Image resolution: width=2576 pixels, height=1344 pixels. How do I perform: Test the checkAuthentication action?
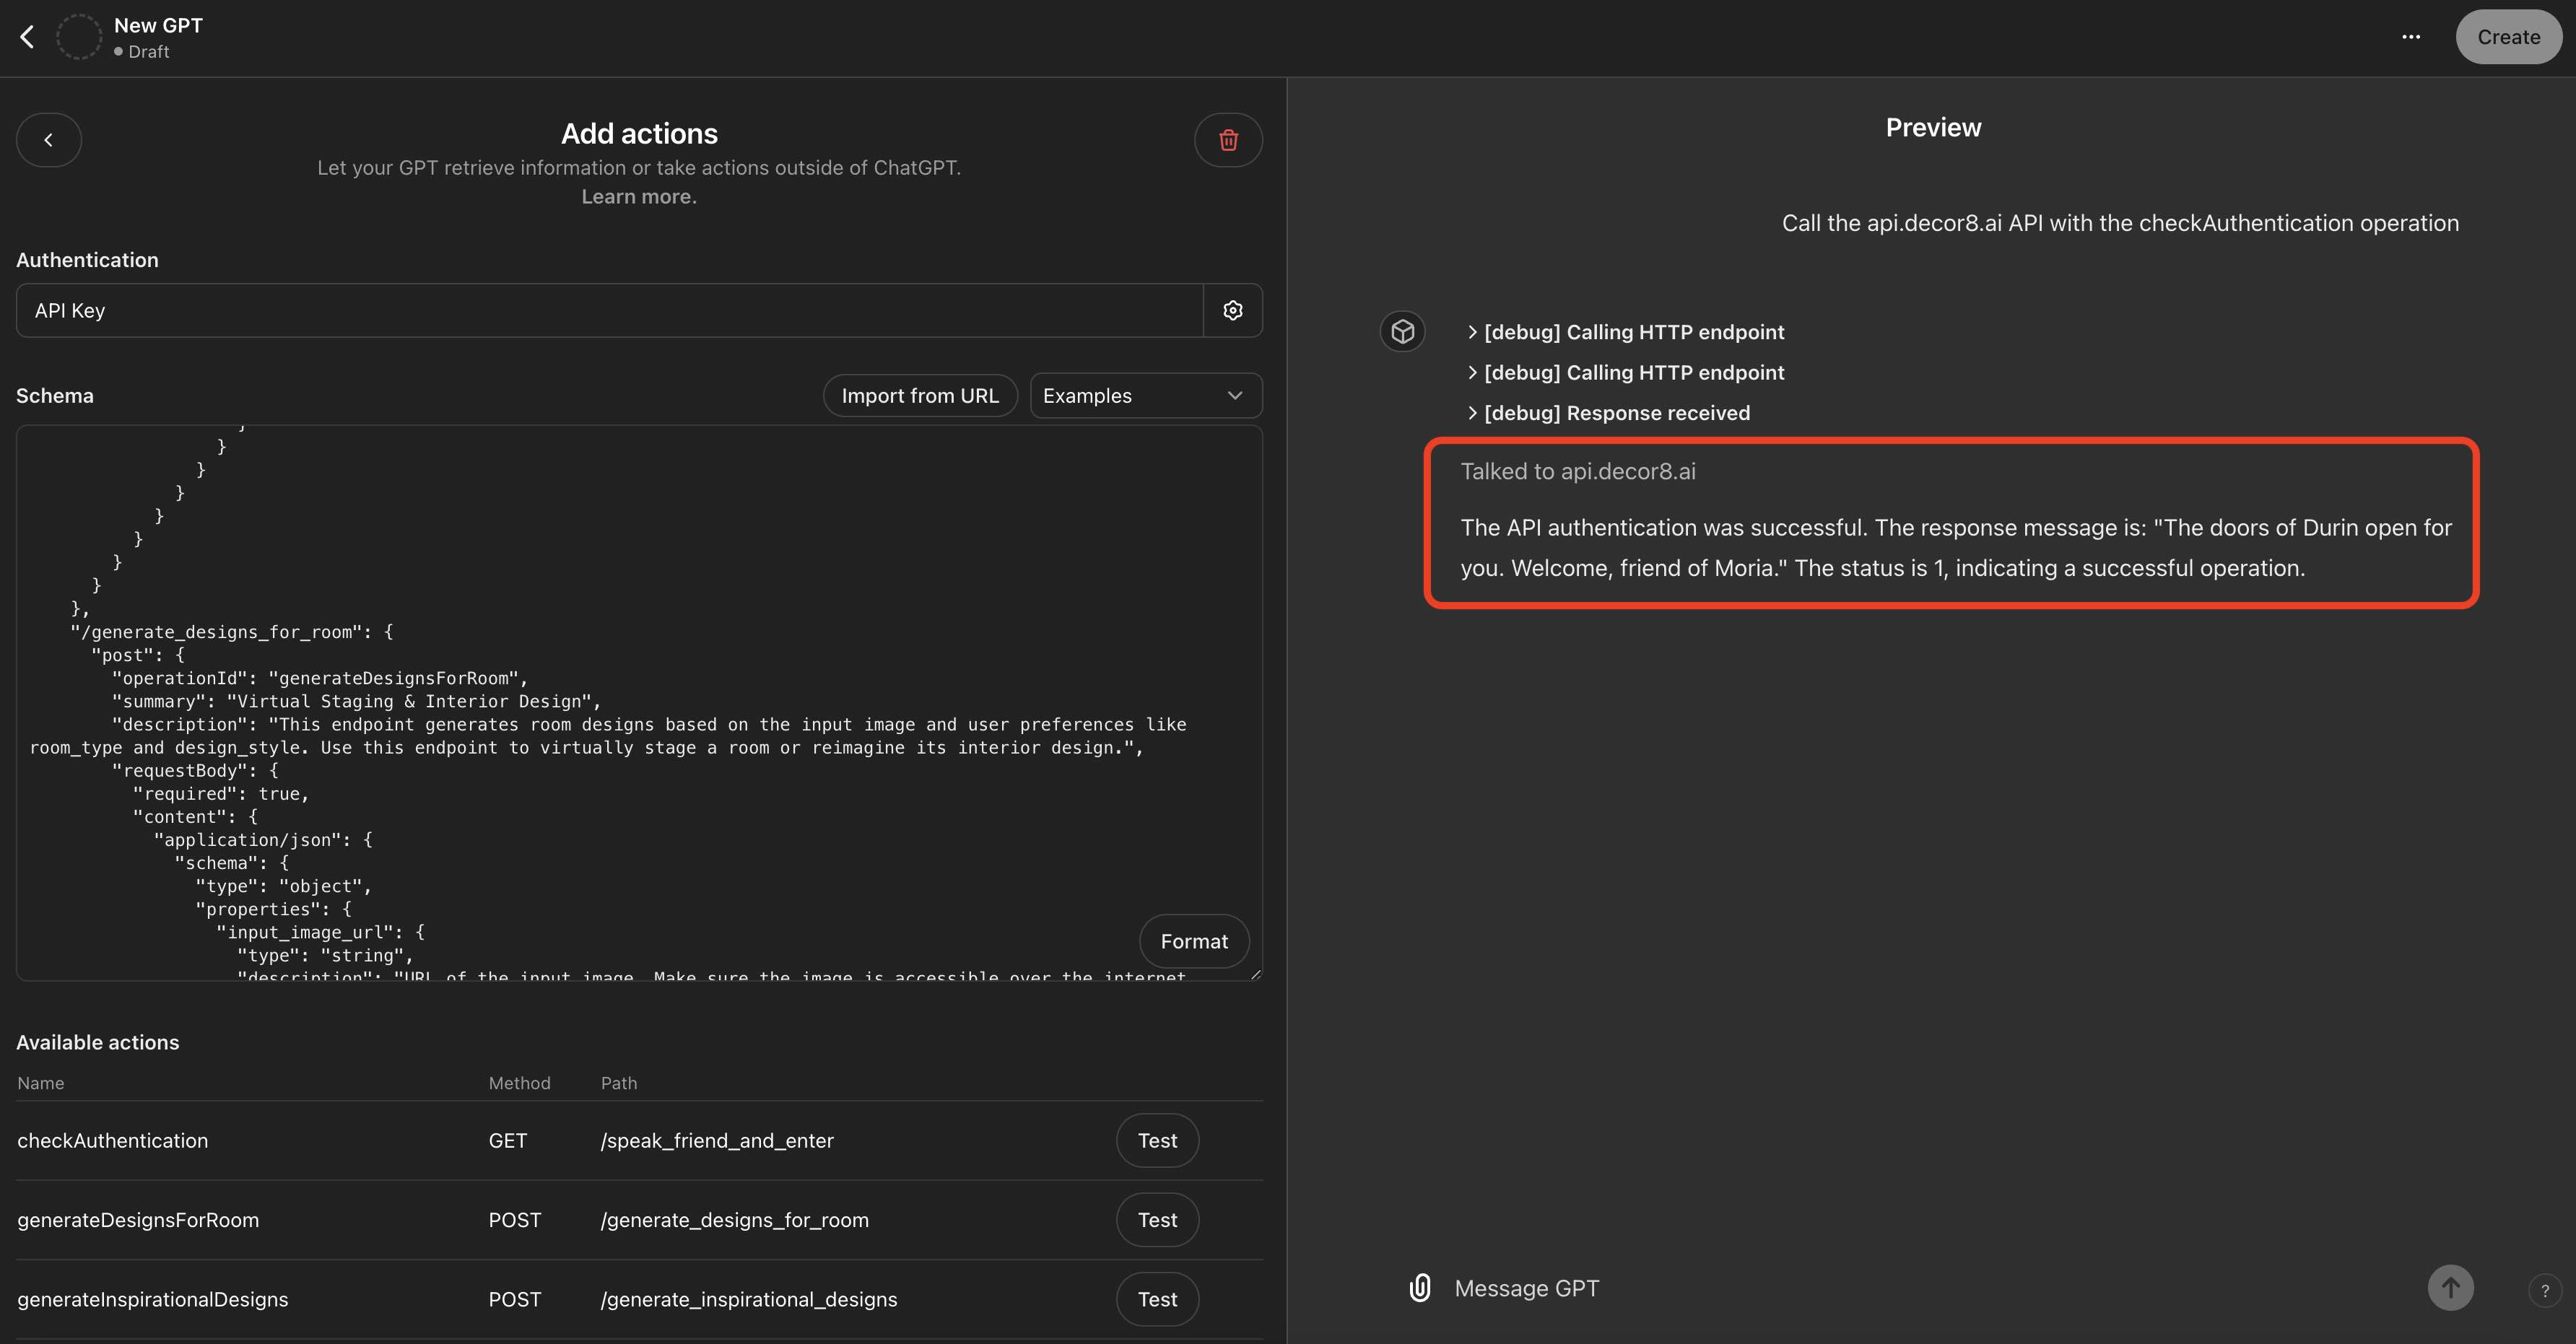(1157, 1141)
